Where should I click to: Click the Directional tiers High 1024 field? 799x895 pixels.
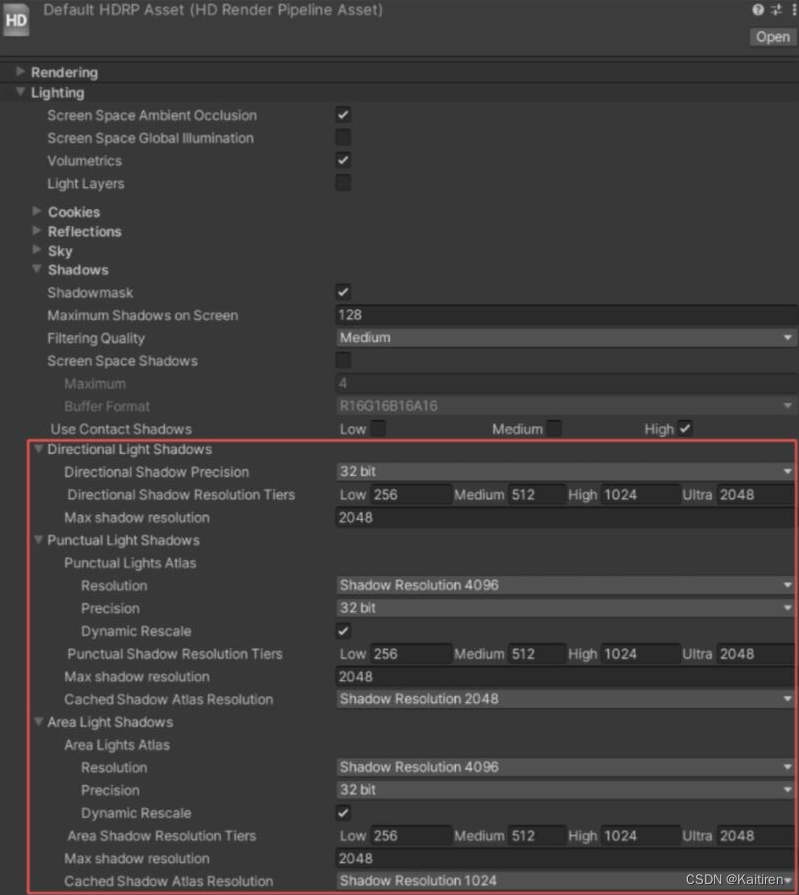click(x=640, y=494)
